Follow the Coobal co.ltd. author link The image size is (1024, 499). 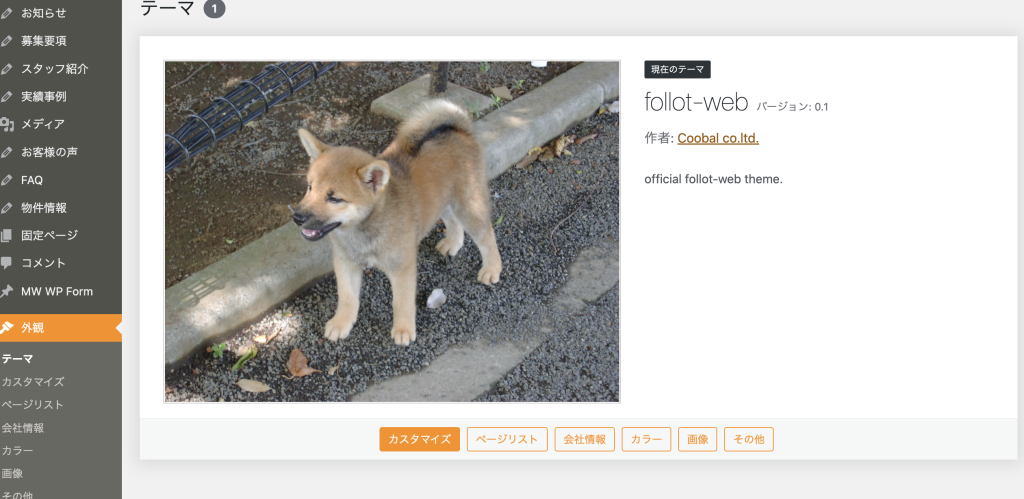coord(717,138)
